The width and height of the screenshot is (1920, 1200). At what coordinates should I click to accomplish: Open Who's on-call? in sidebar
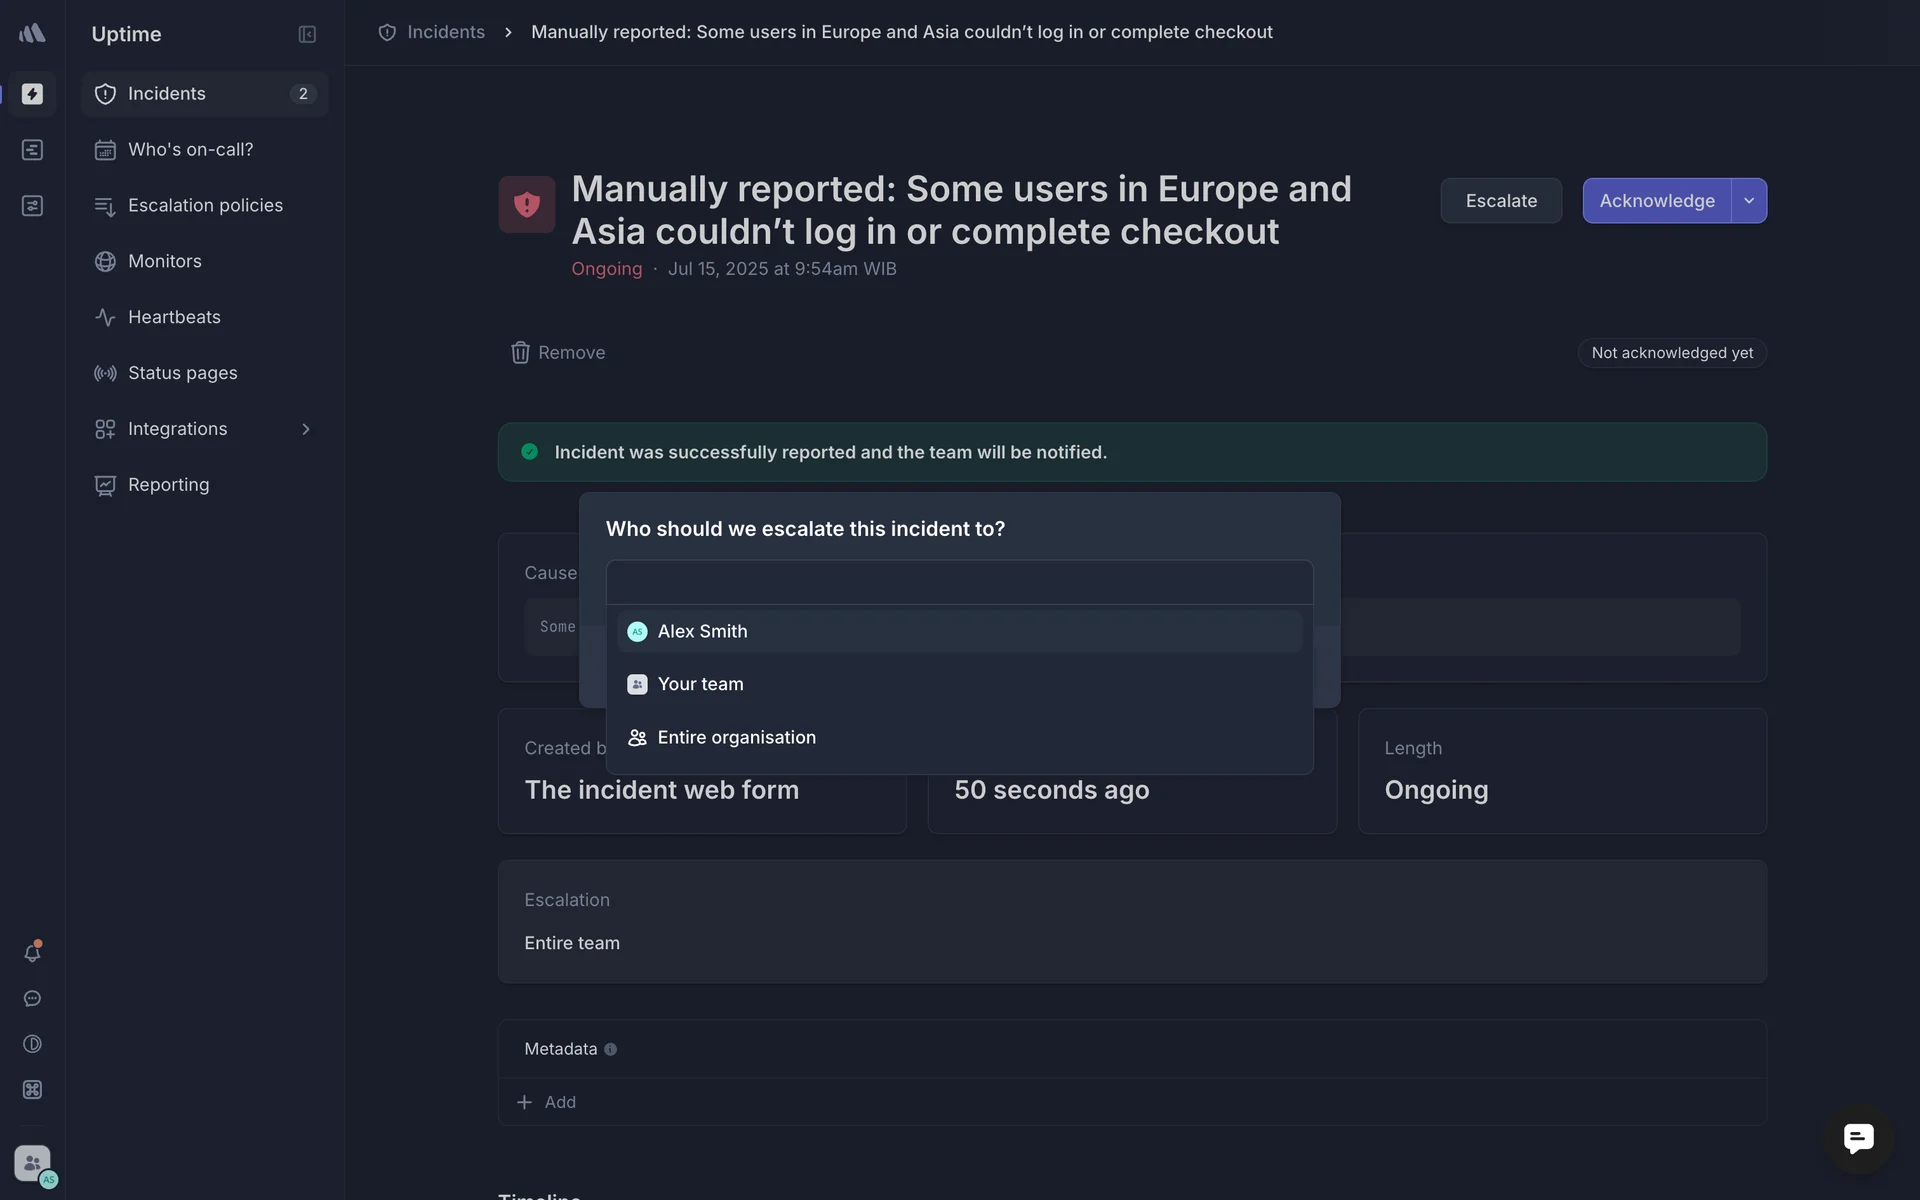tap(190, 149)
